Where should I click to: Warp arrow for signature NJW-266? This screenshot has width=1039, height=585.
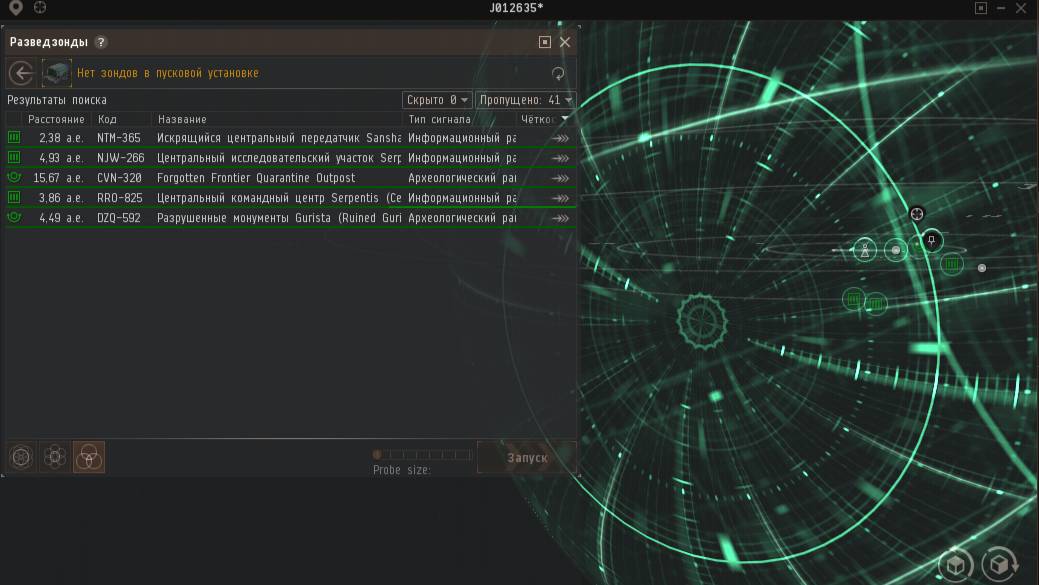561,158
